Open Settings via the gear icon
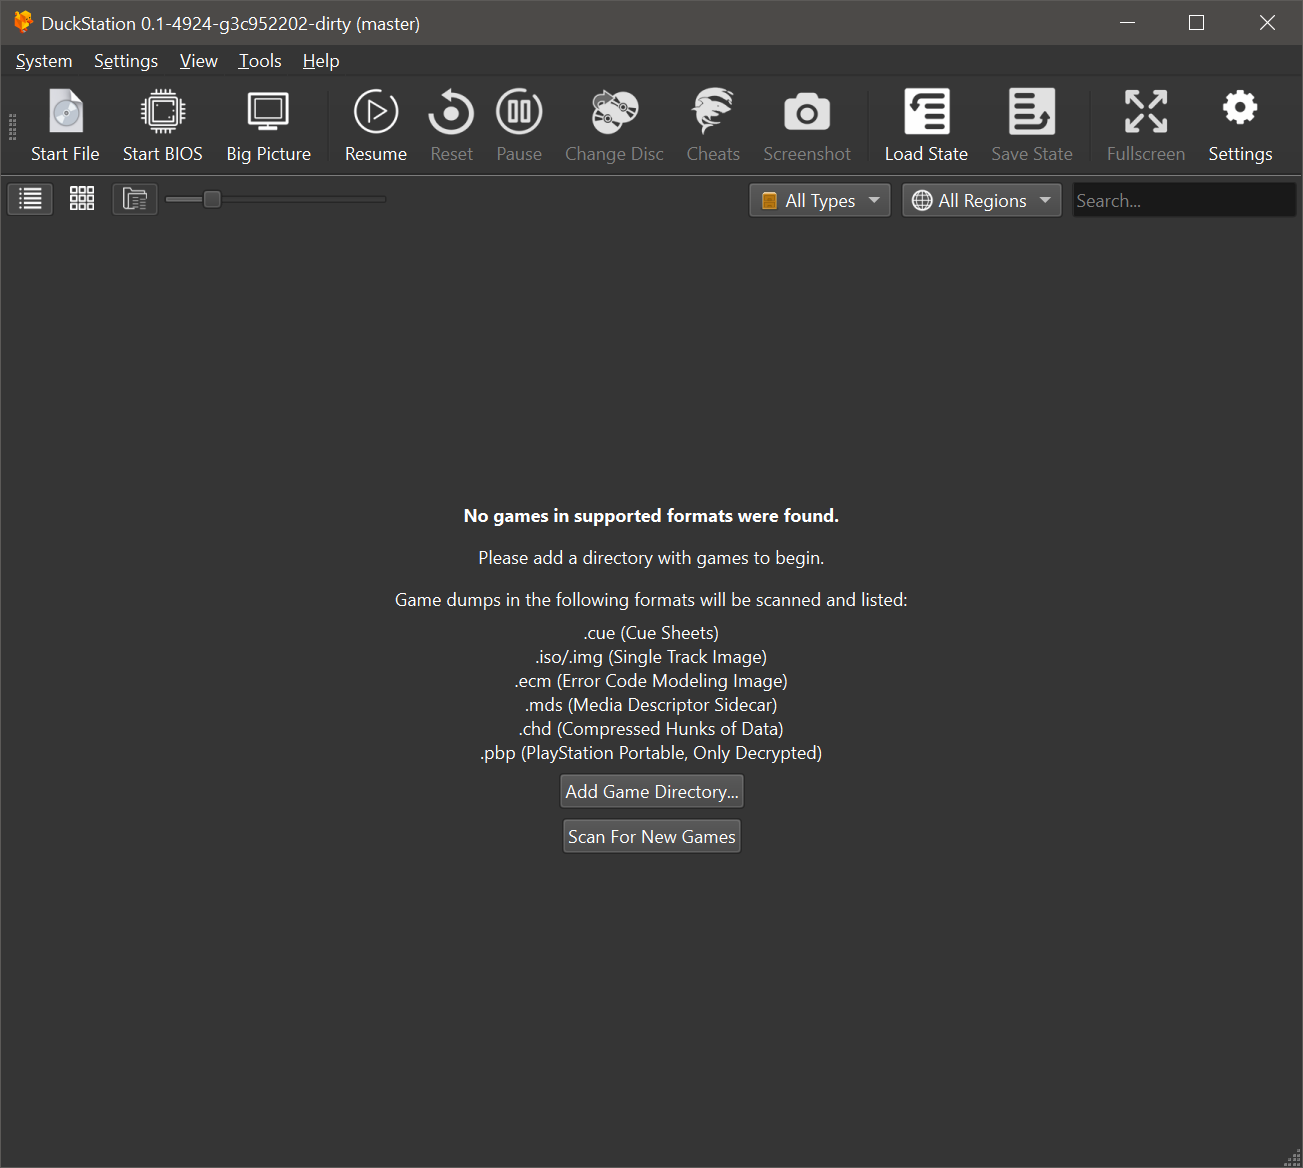This screenshot has width=1303, height=1168. point(1240,108)
